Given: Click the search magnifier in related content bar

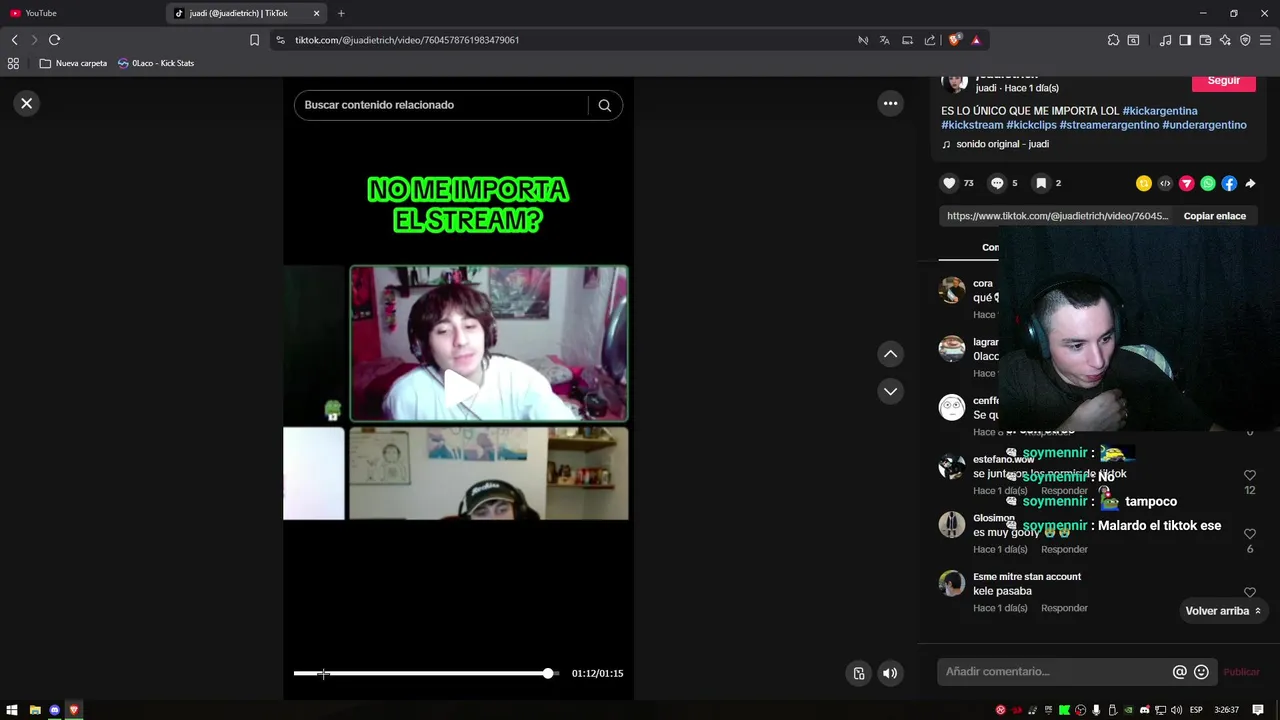Looking at the screenshot, I should pos(604,105).
